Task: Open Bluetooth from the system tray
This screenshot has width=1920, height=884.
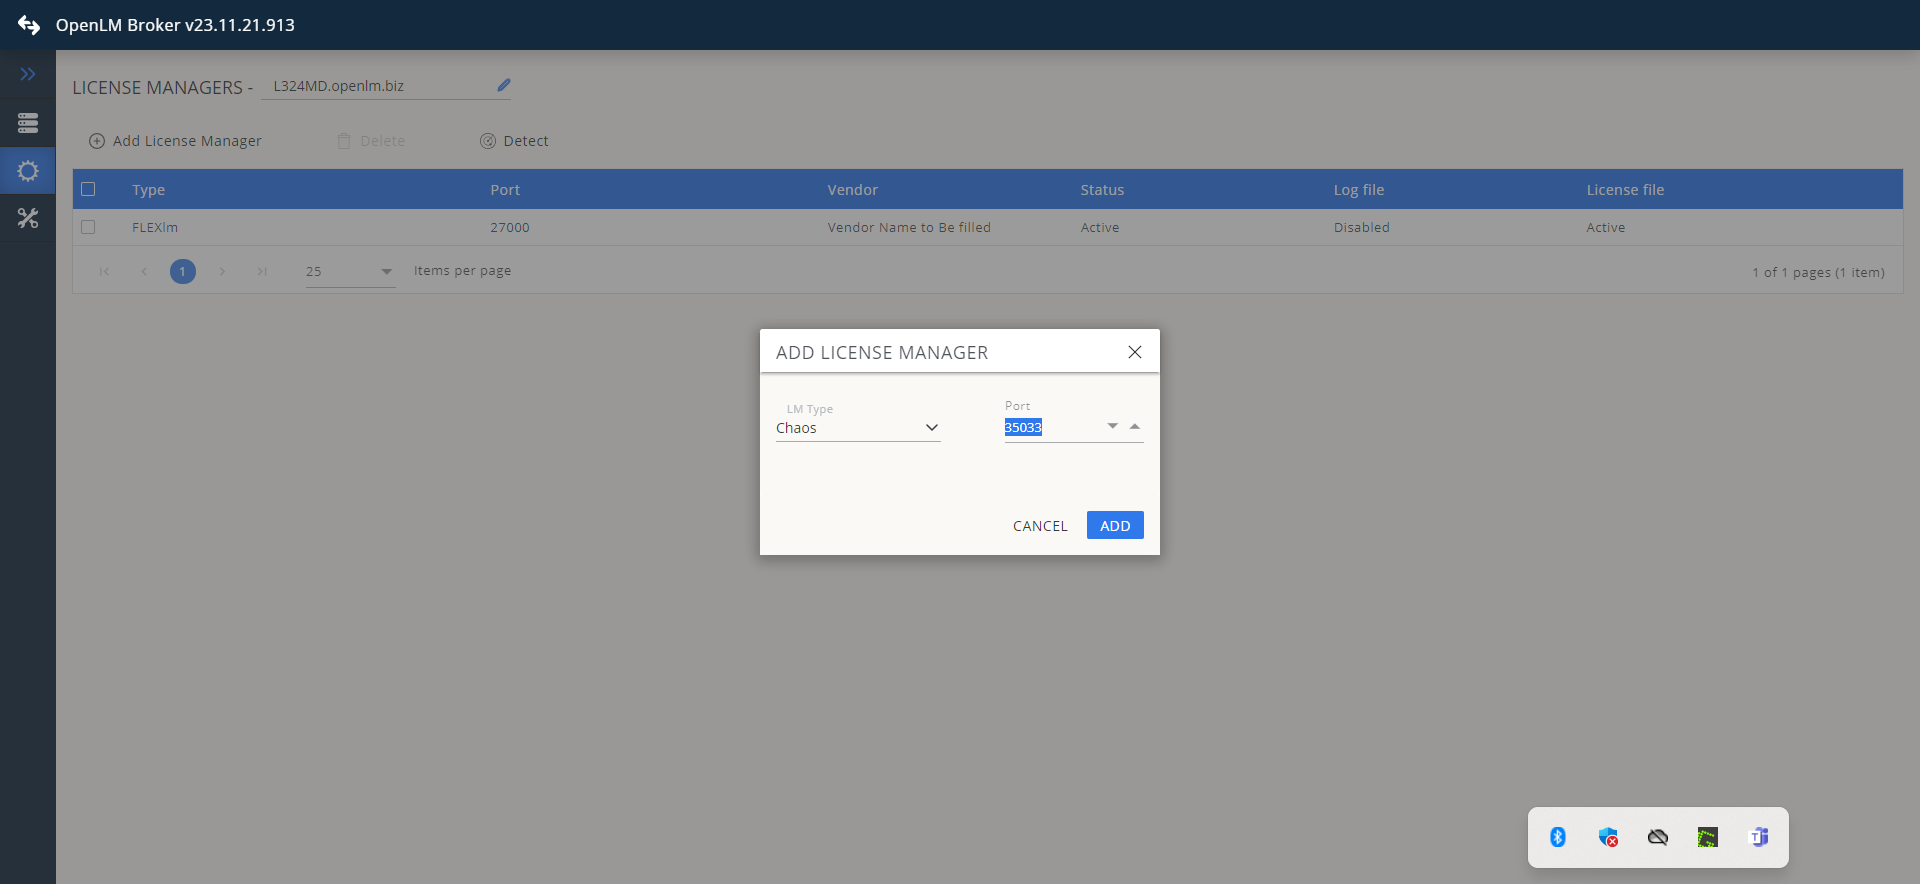Action: (x=1557, y=837)
